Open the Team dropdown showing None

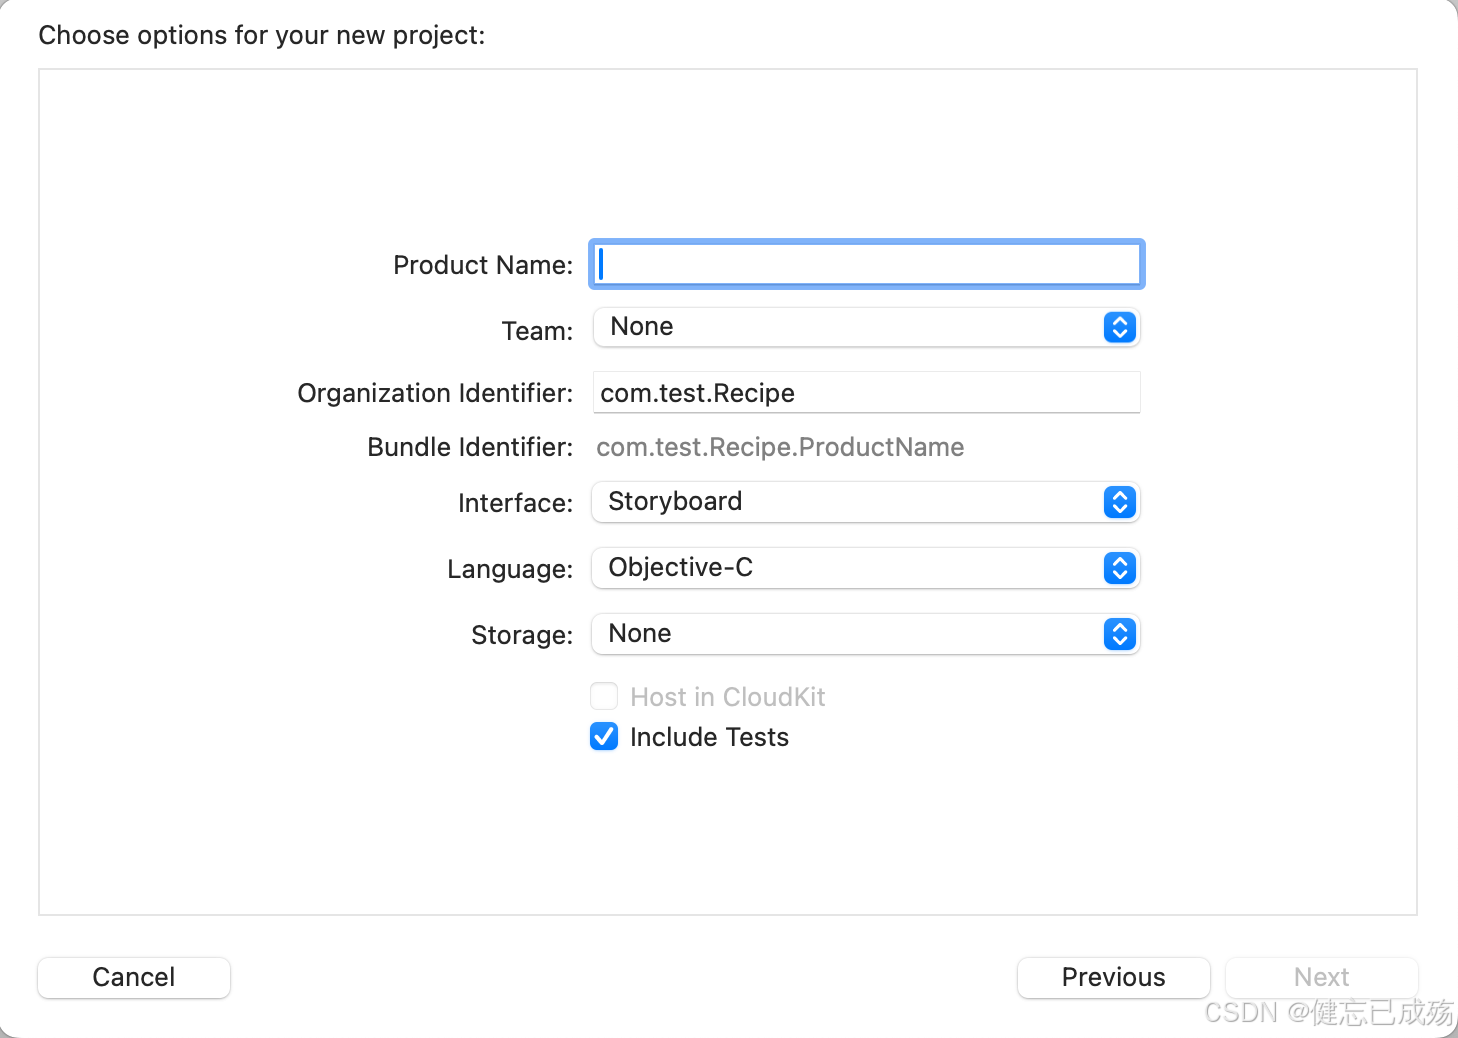tap(848, 327)
